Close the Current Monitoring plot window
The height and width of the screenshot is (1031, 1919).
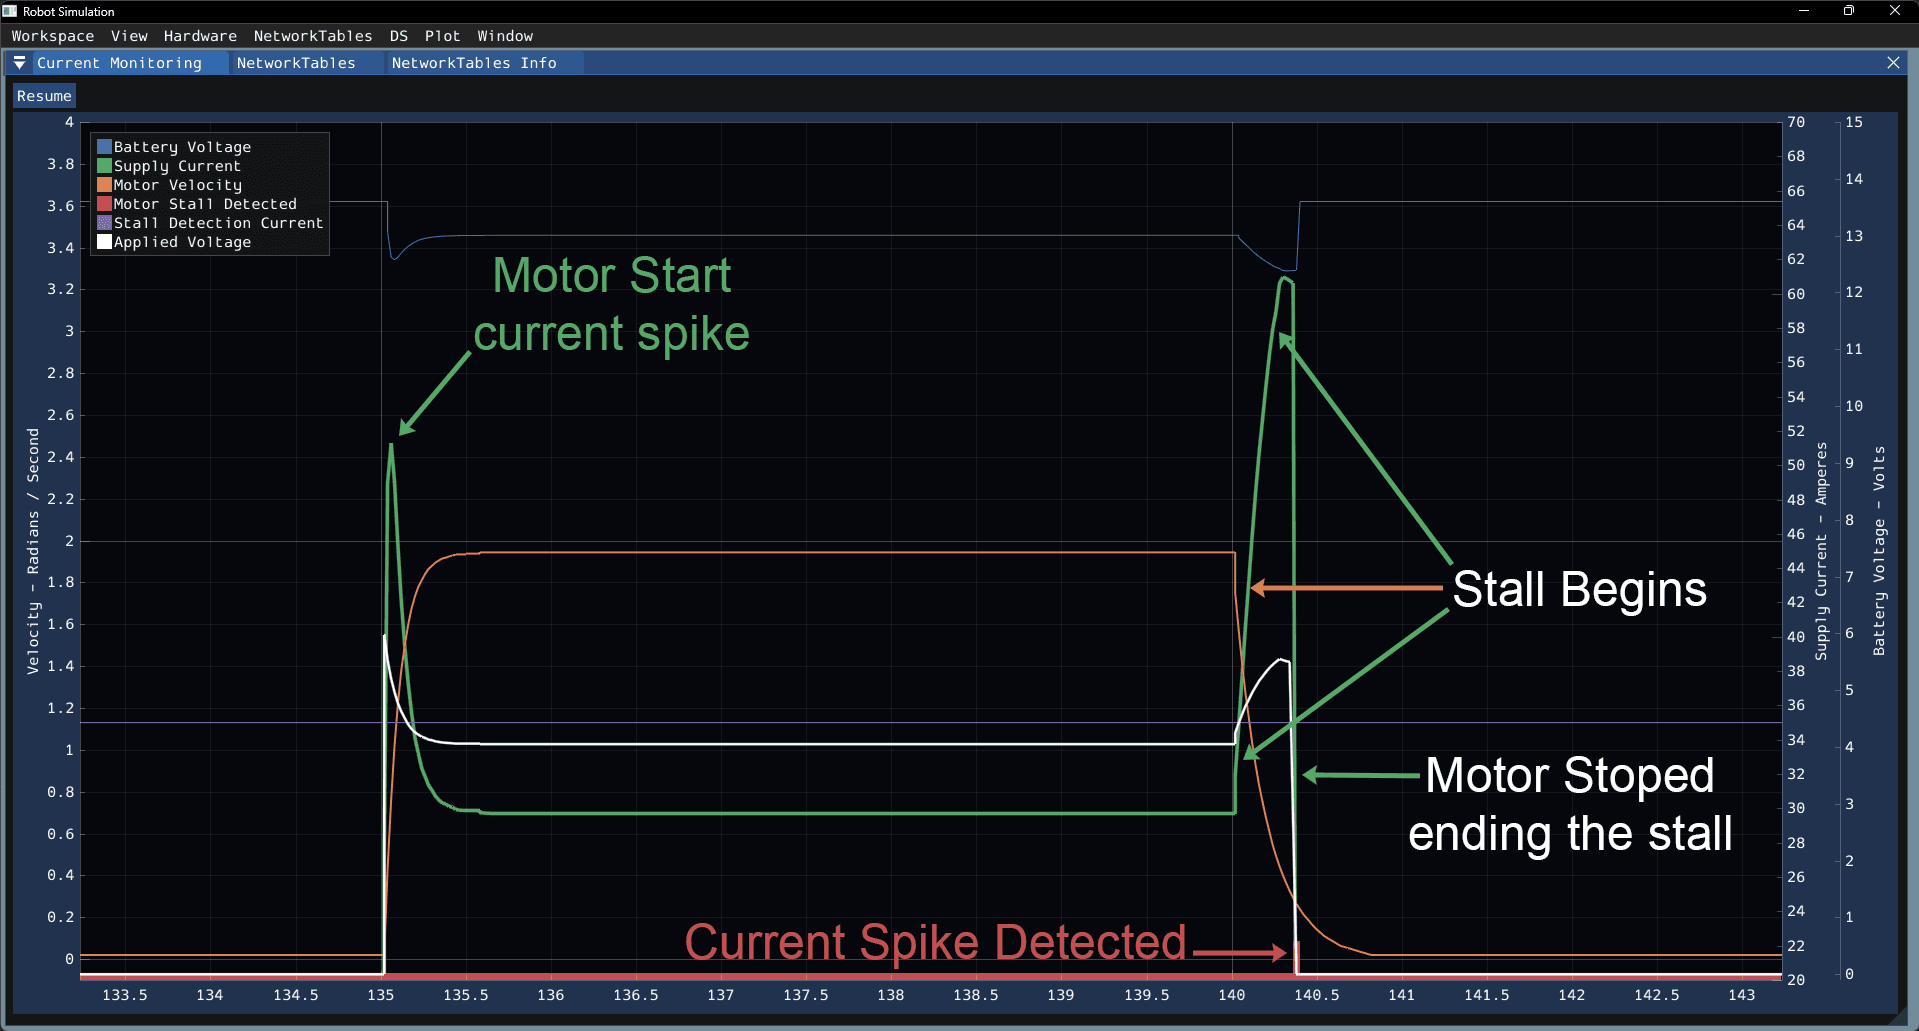point(1893,63)
